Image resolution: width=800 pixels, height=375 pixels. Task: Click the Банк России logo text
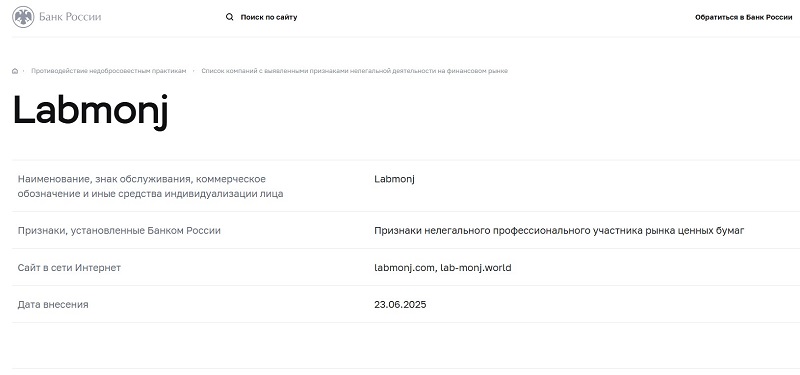pos(70,17)
